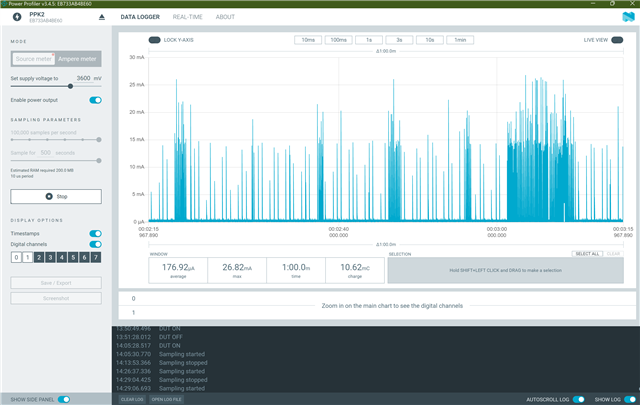Enable digital channel 4
This screenshot has height=405, width=640.
62,257
